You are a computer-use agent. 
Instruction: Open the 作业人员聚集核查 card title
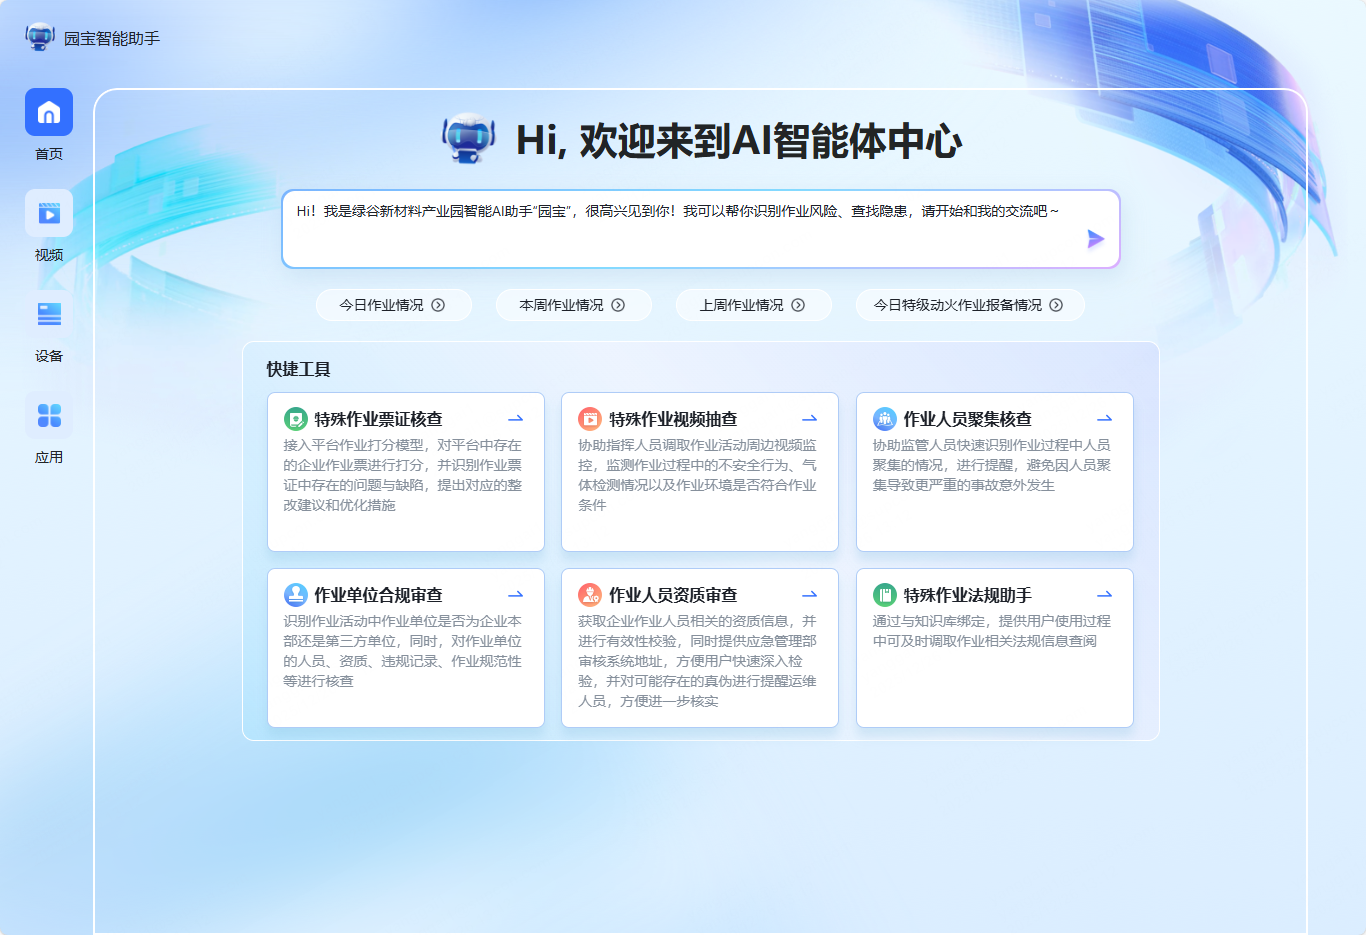point(967,419)
